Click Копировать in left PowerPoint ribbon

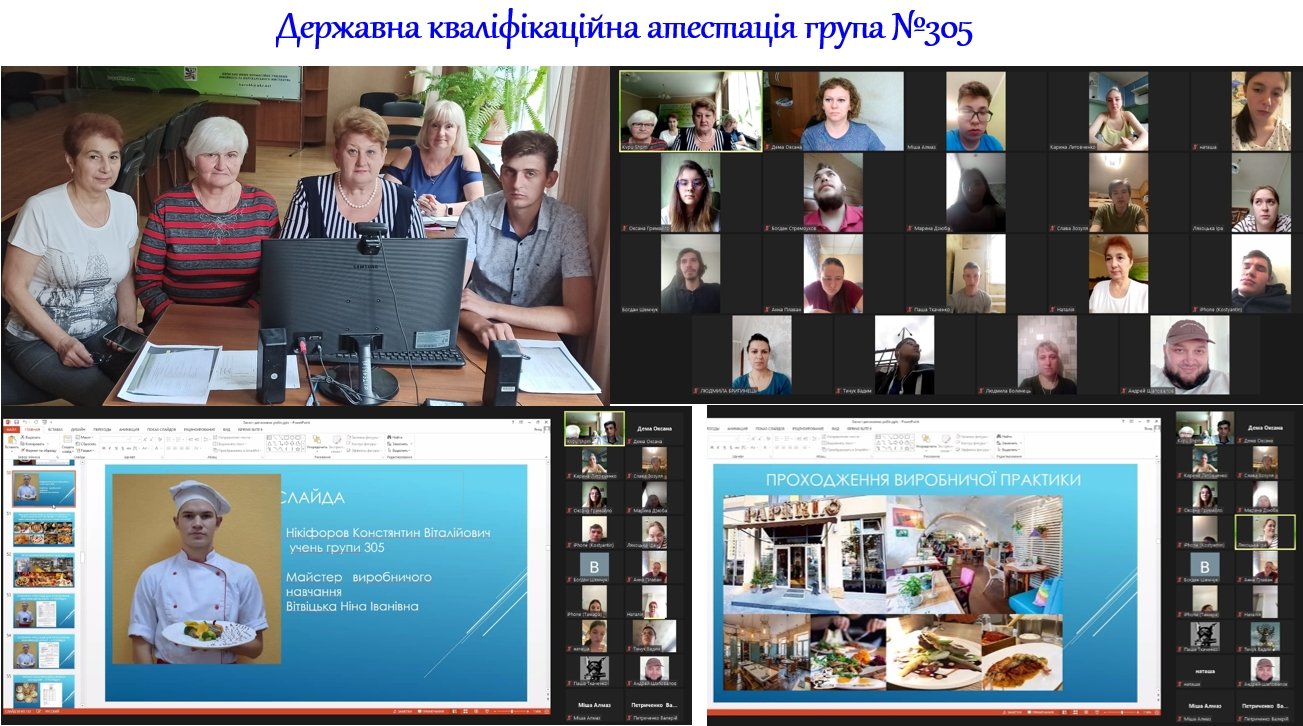[x=34, y=444]
